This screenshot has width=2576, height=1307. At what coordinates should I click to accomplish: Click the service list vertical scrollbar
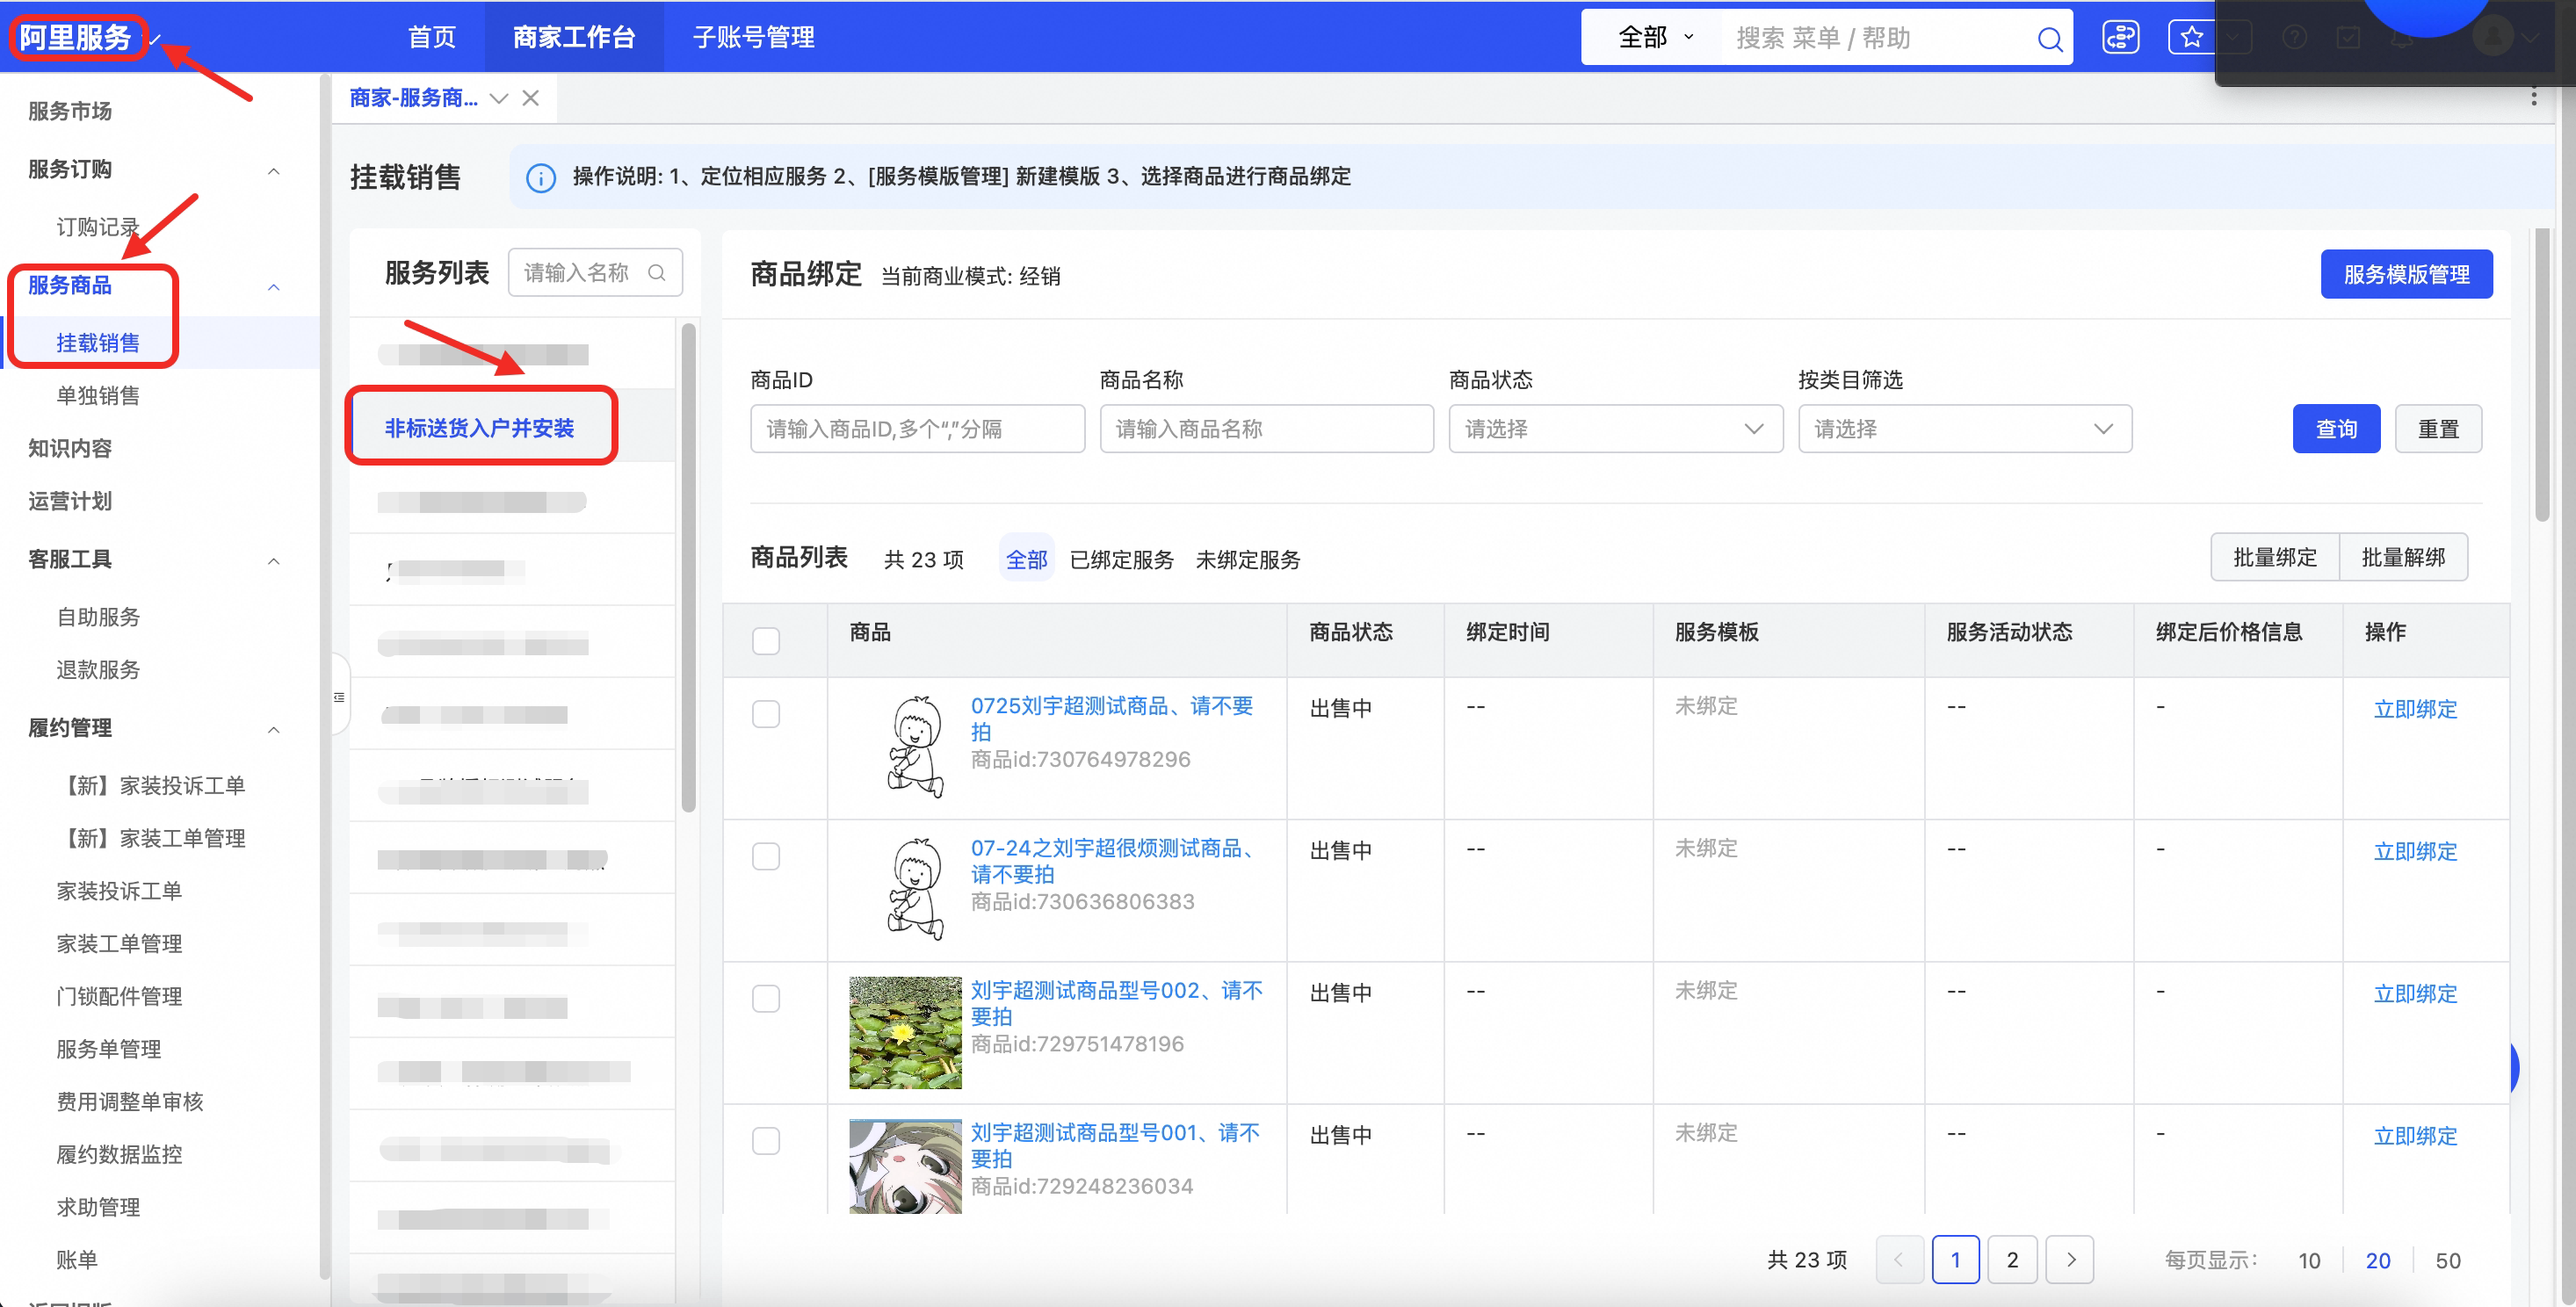(688, 567)
